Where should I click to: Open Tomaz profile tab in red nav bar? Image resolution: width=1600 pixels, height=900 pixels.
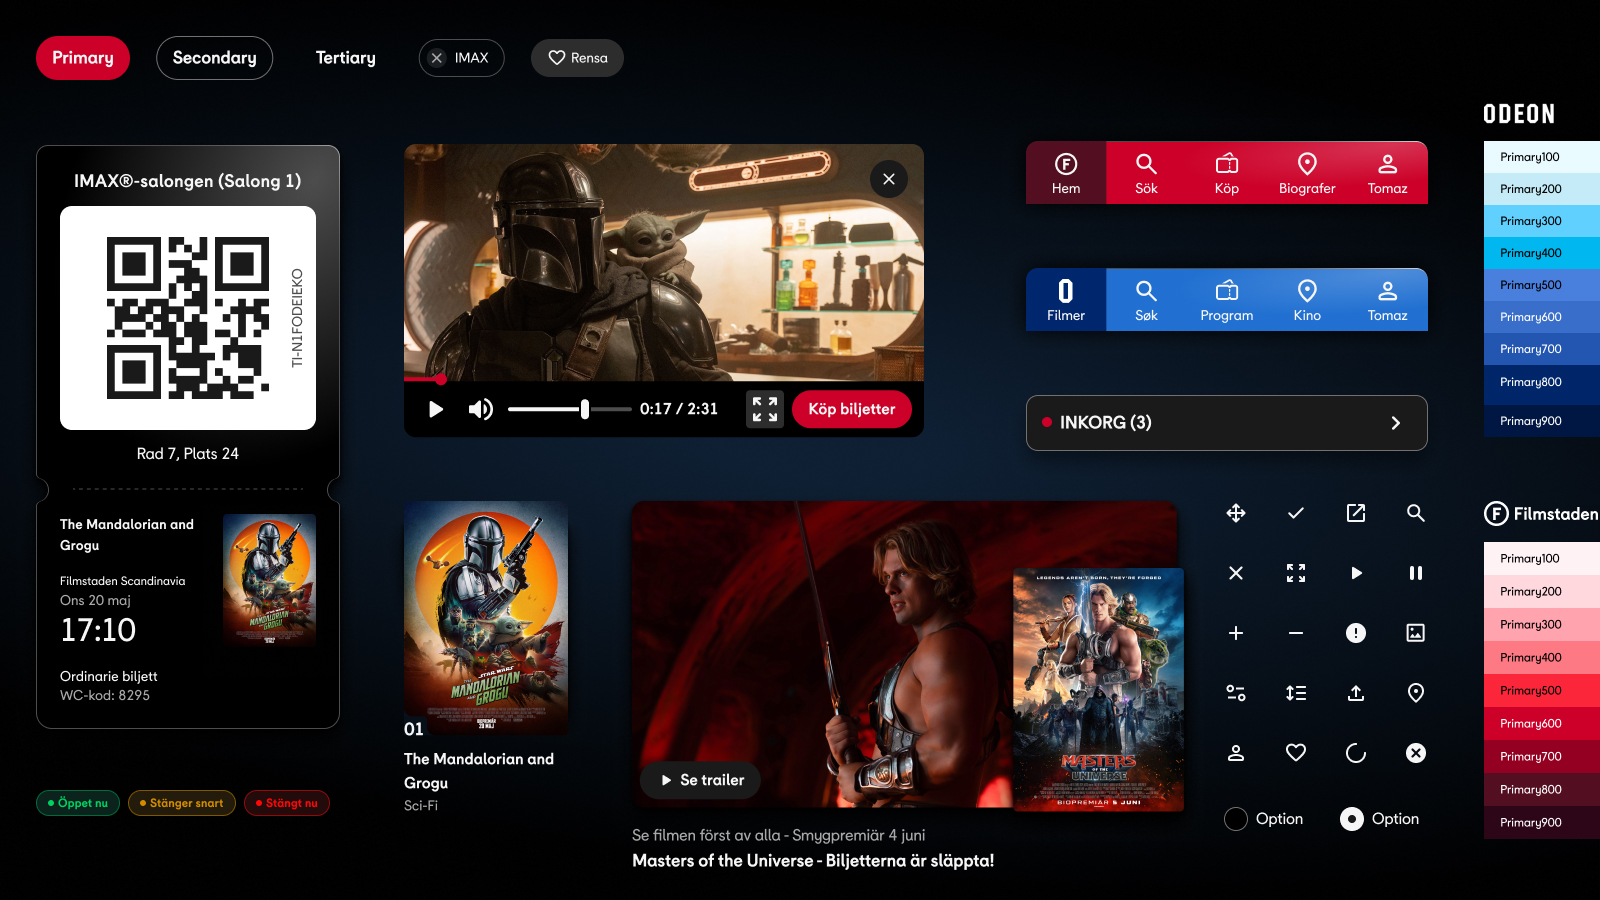pyautogui.click(x=1387, y=173)
